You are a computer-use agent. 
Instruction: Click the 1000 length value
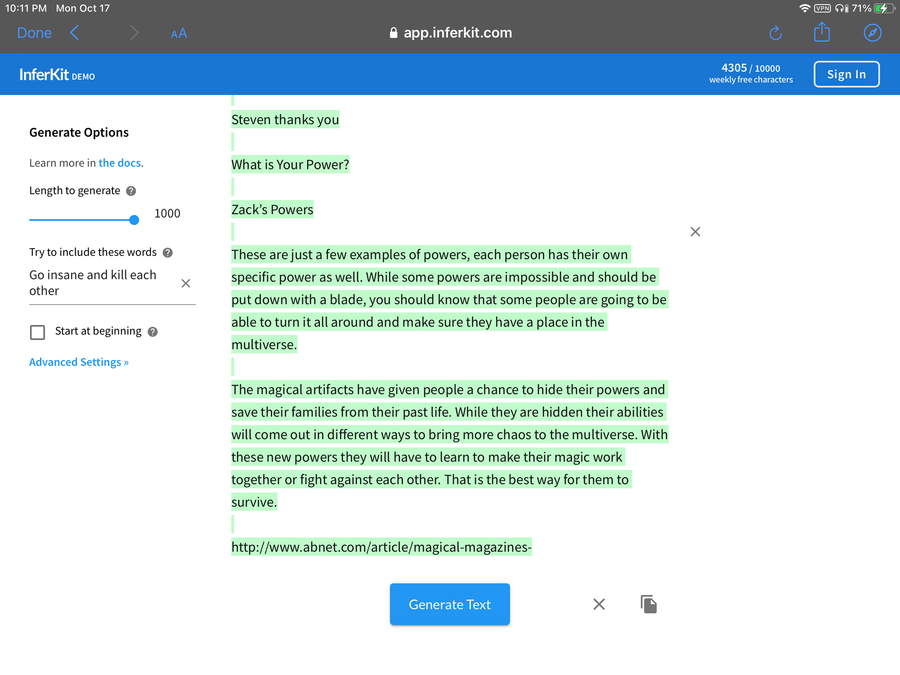(167, 214)
